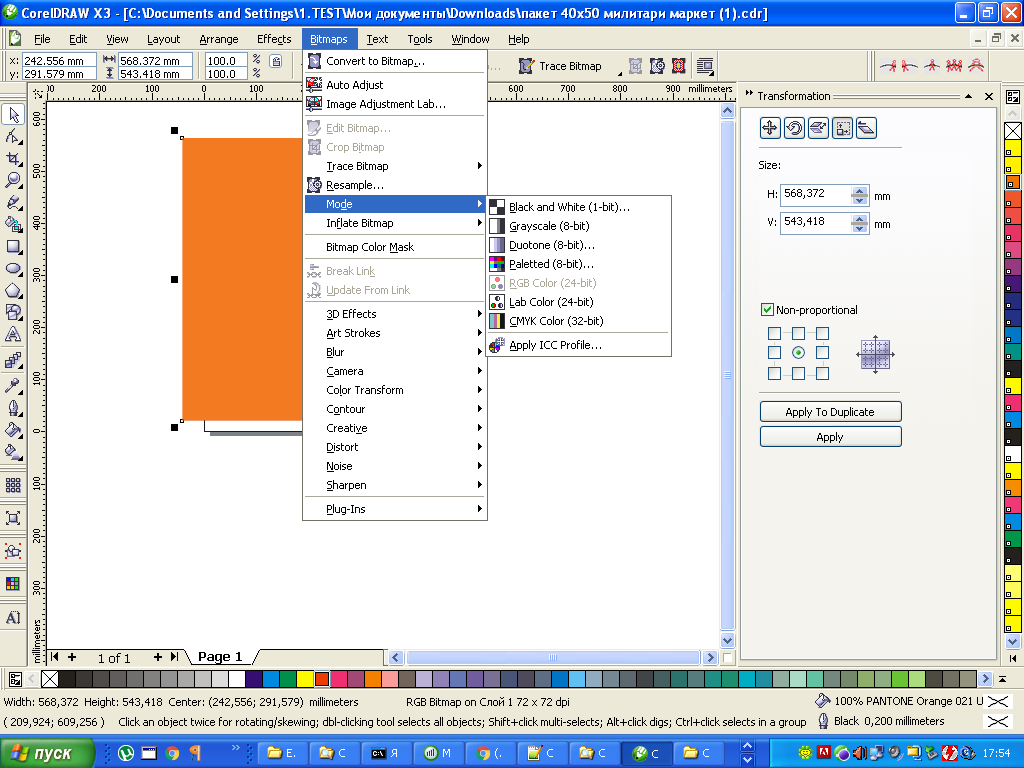Screen dimensions: 1024x768
Task: Select the Crop tool
Action: (x=13, y=158)
